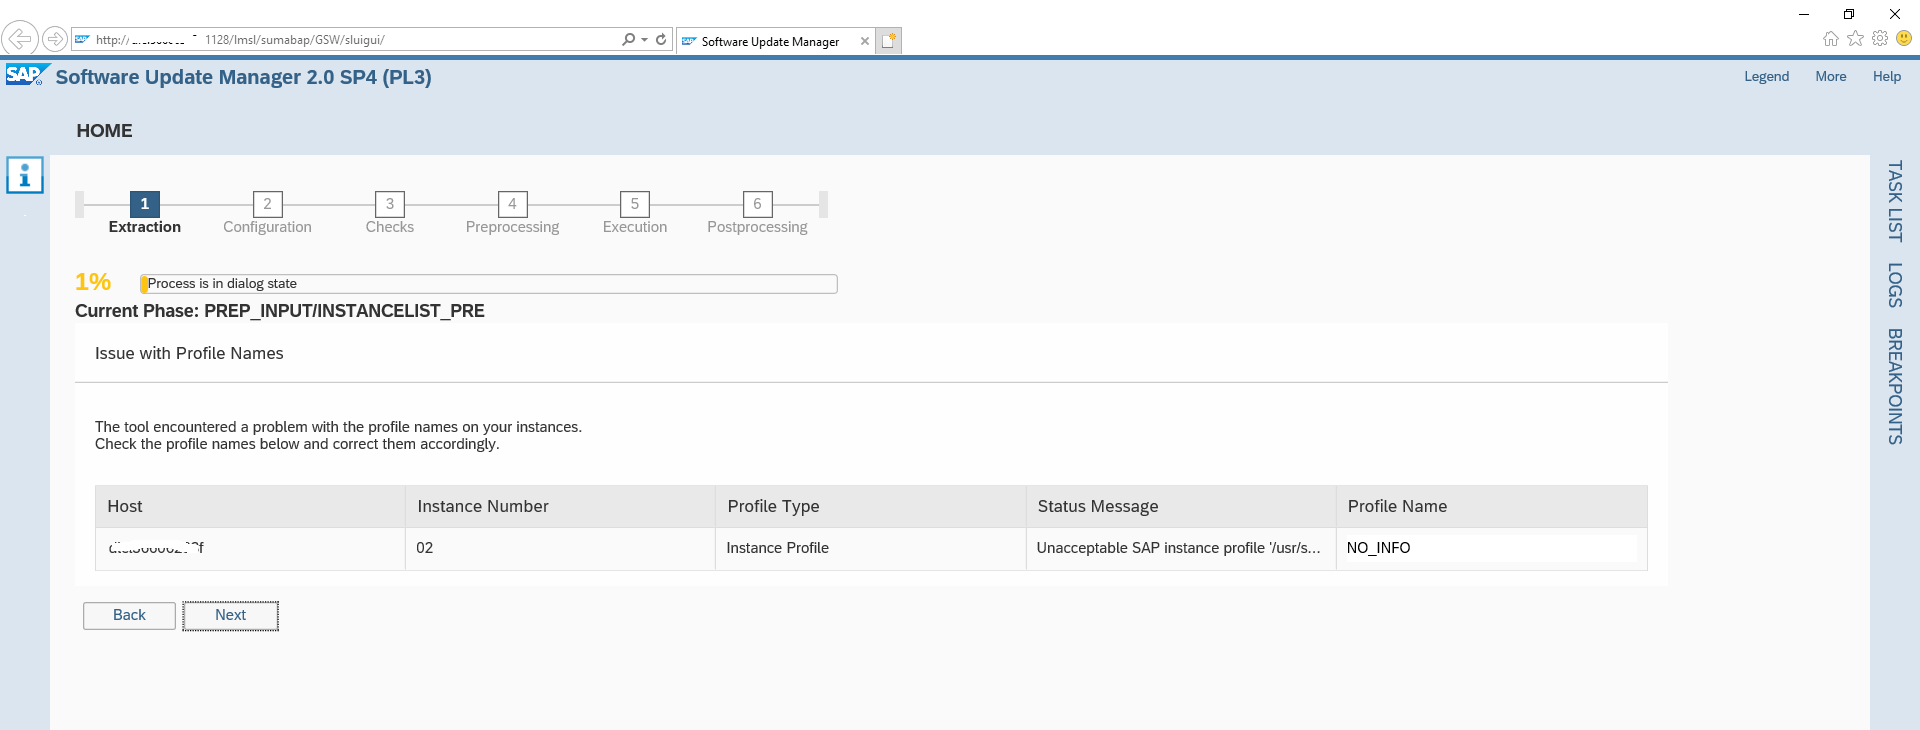Click the HOME heading
Screen dimensions: 1920x730
[x=104, y=131]
